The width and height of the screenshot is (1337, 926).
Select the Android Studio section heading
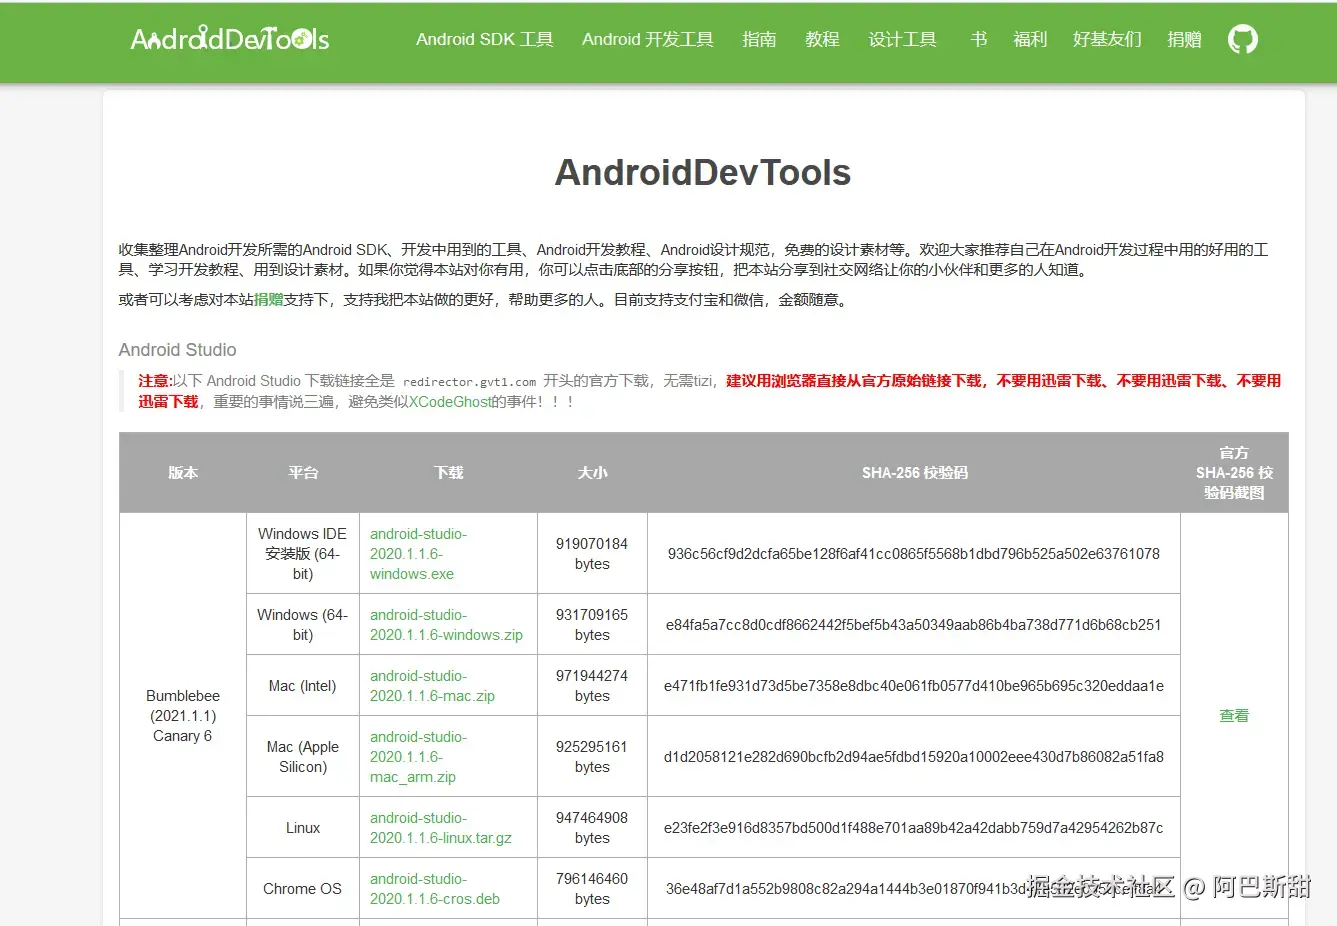(x=177, y=350)
